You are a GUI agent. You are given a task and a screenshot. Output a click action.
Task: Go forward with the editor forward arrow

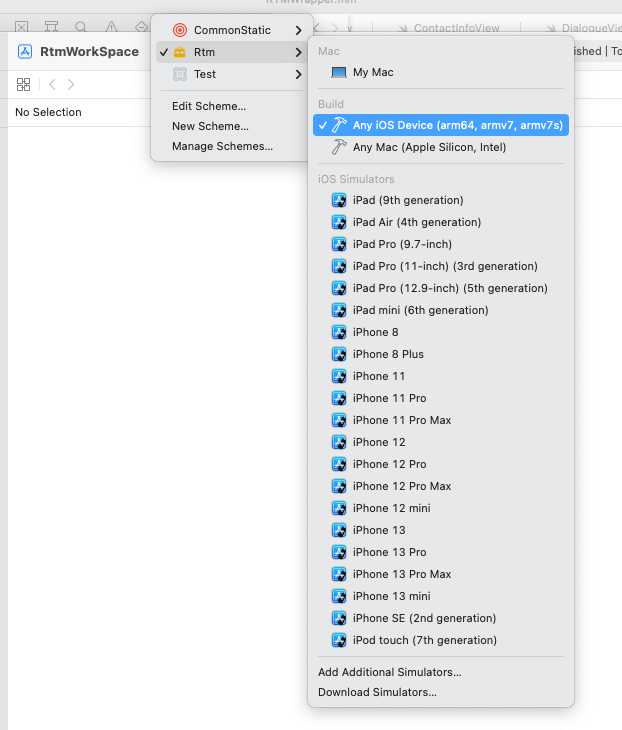(x=71, y=84)
